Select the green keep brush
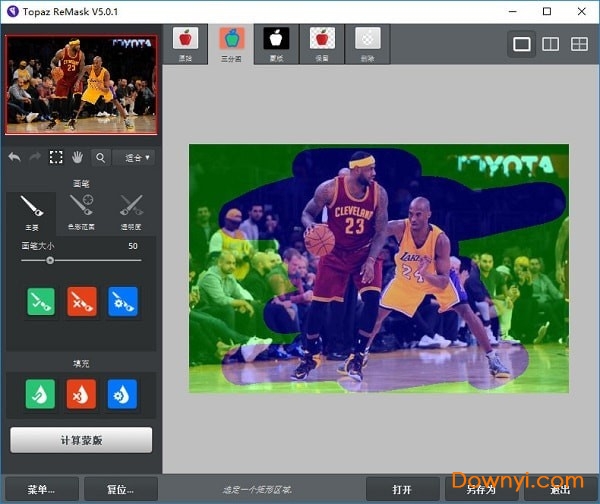Screen dimensions: 600x504 [x=40, y=301]
